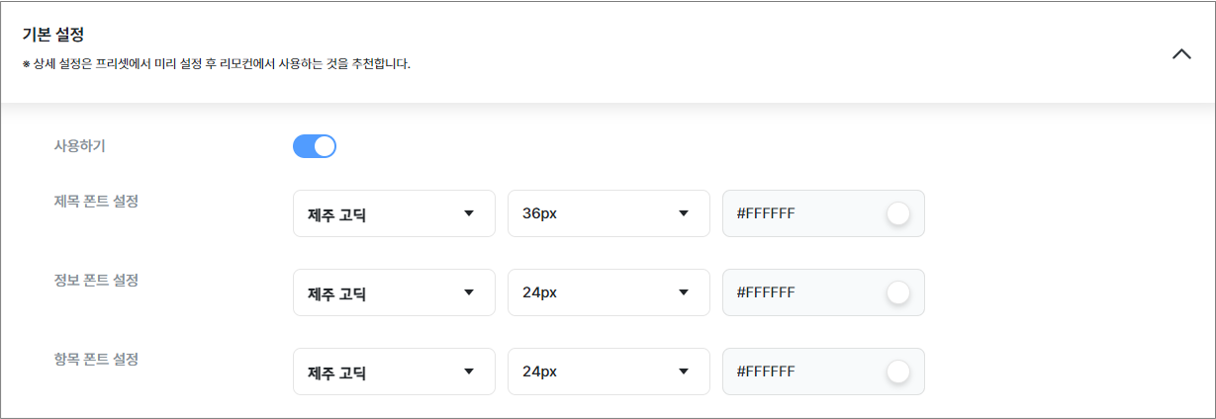Click the 항목 폰트 color swatch circle

click(898, 372)
